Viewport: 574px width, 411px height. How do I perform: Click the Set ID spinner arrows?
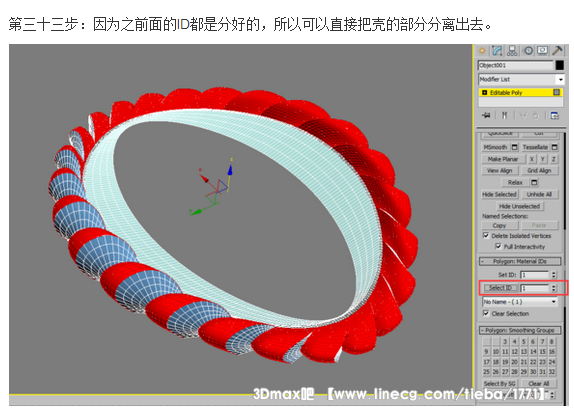pyautogui.click(x=554, y=274)
